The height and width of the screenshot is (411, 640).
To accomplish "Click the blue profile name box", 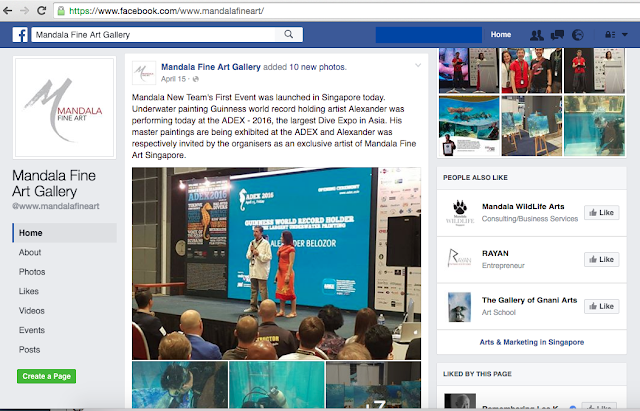I will coord(429,35).
